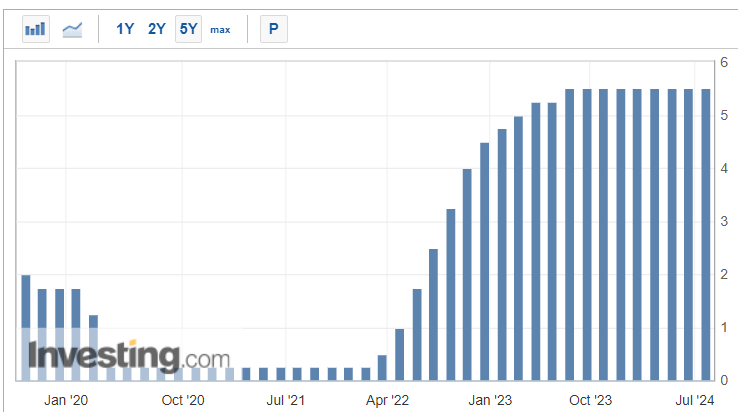The image size is (738, 412).
Task: Select the max time range
Action: [x=220, y=30]
